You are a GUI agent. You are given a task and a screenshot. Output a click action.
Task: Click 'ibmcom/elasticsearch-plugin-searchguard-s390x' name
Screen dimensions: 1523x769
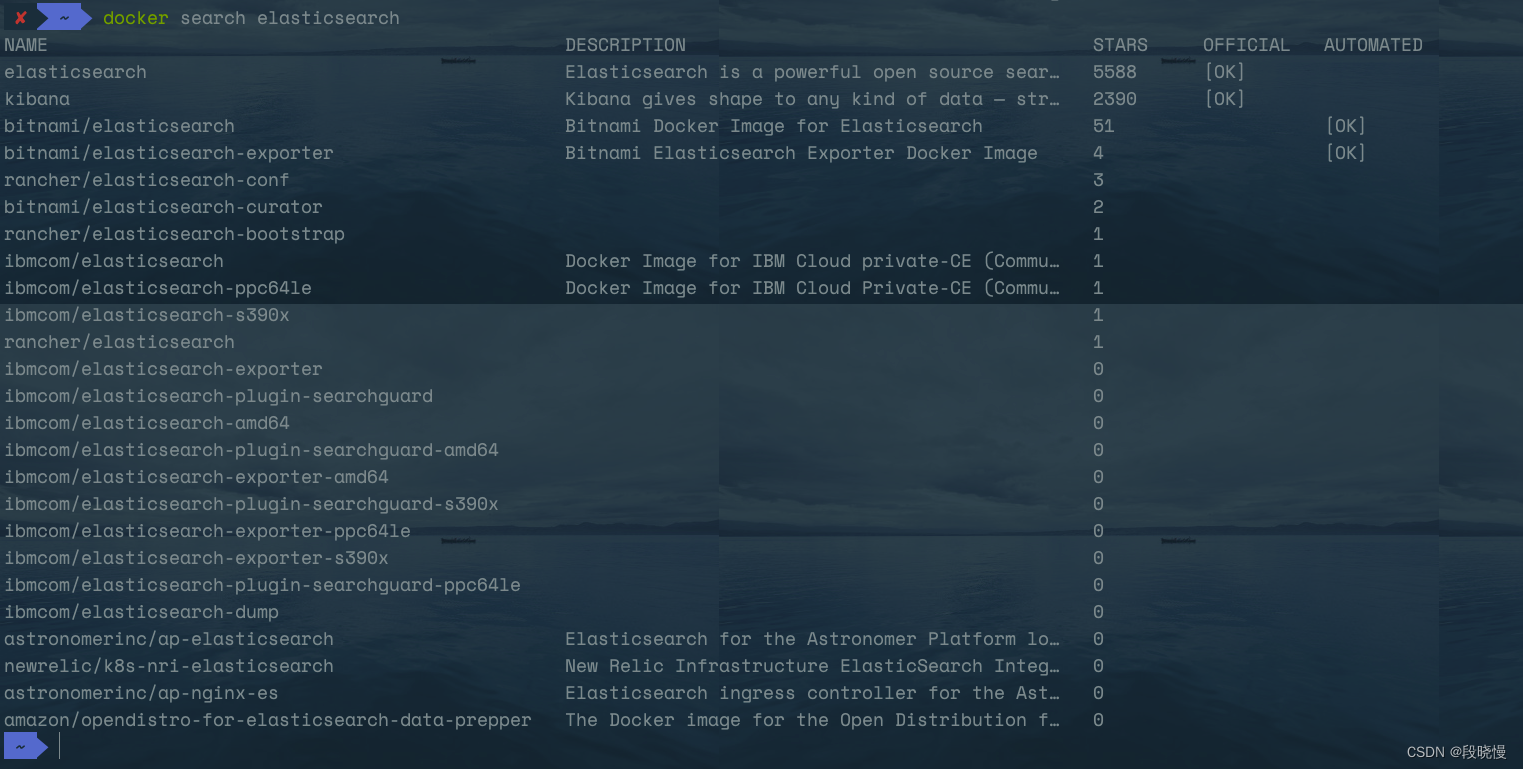251,504
